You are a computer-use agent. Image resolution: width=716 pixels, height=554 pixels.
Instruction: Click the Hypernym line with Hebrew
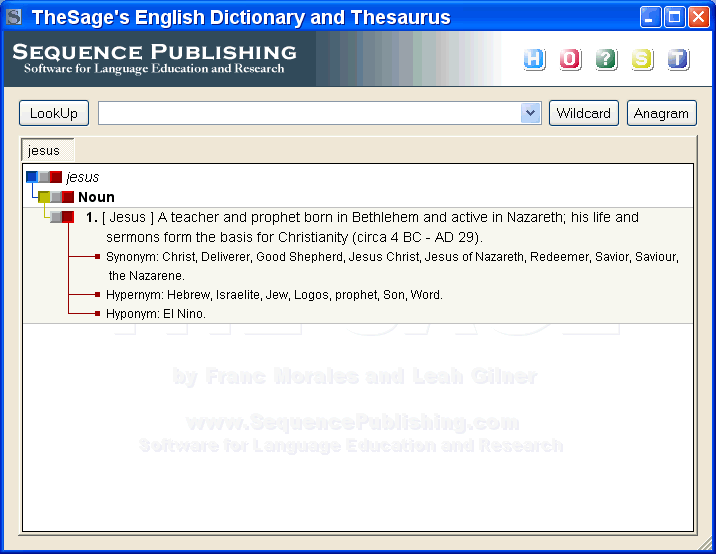(x=274, y=295)
